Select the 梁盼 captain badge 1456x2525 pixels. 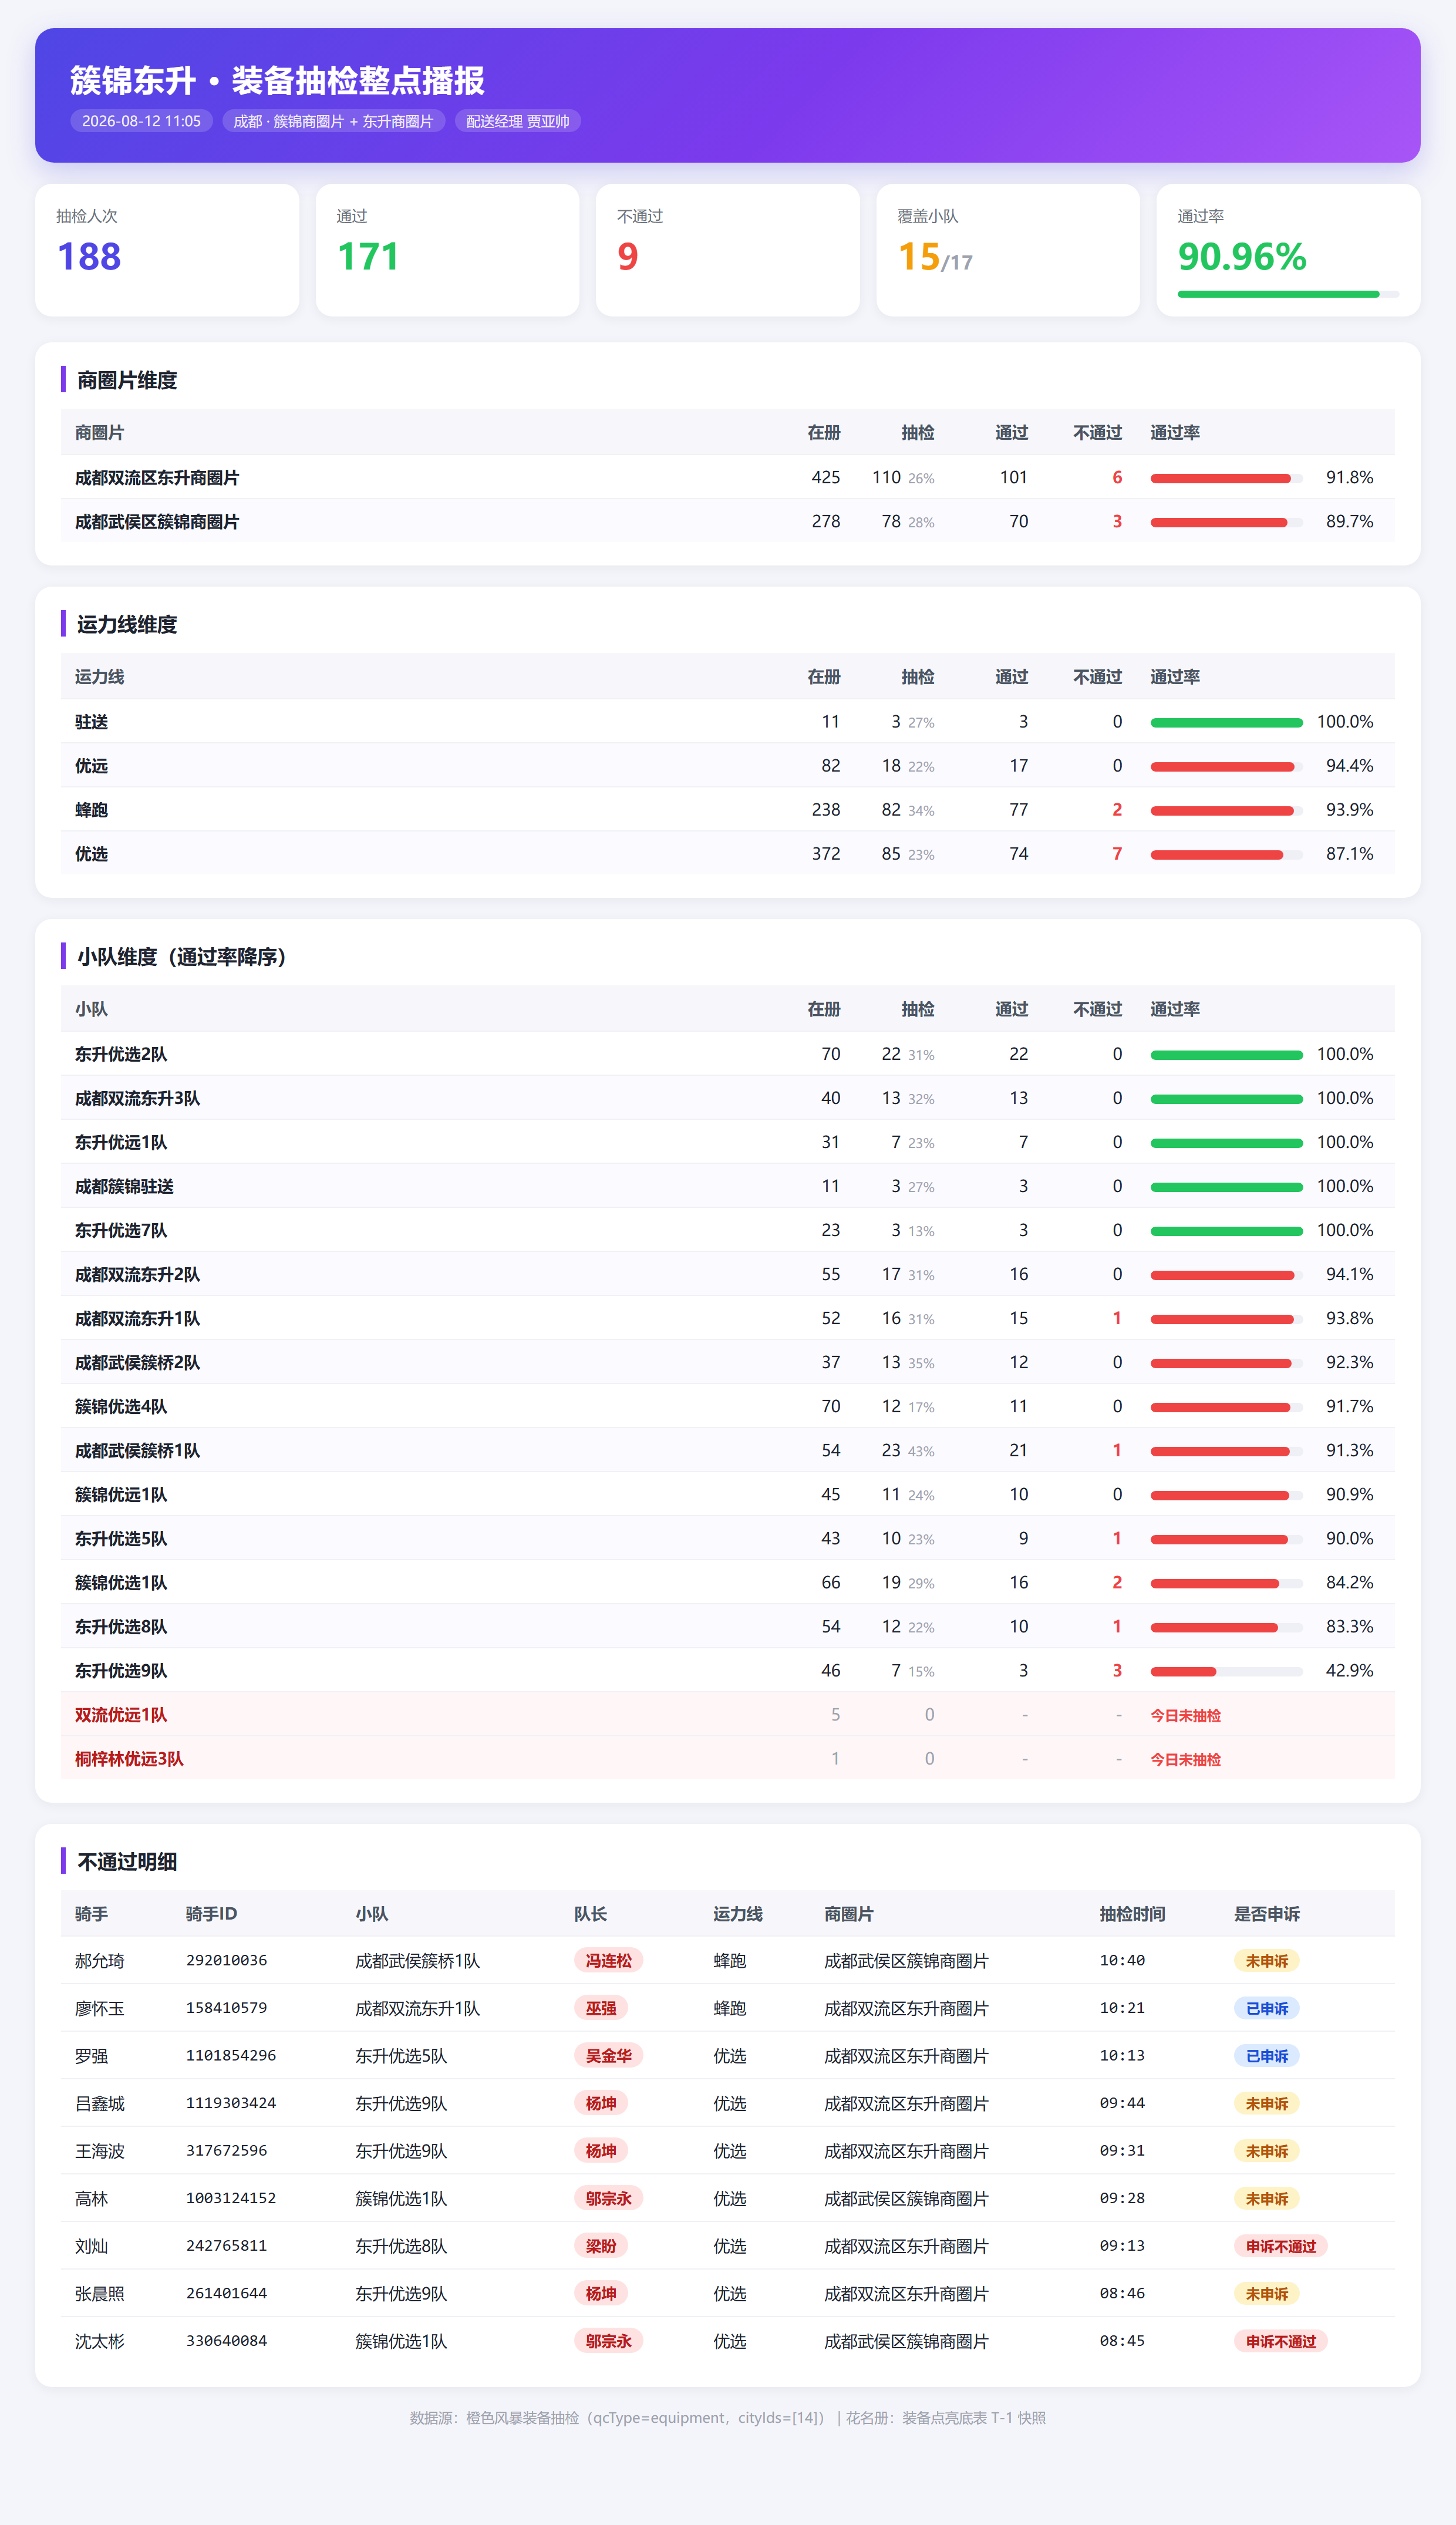(x=600, y=2245)
